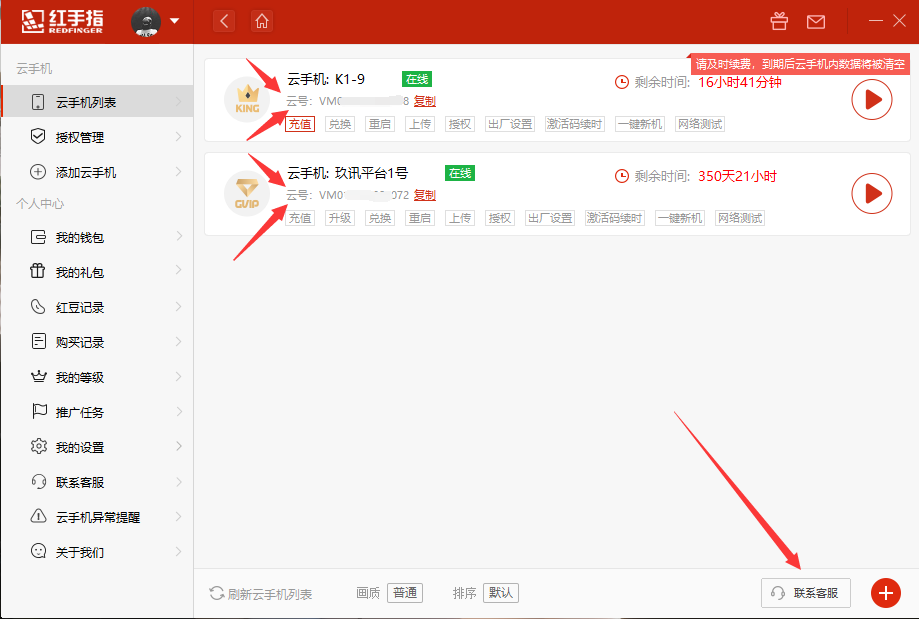Screen dimensions: 919x619
Task: Click 充值 for the K1-9 phone
Action: click(300, 124)
